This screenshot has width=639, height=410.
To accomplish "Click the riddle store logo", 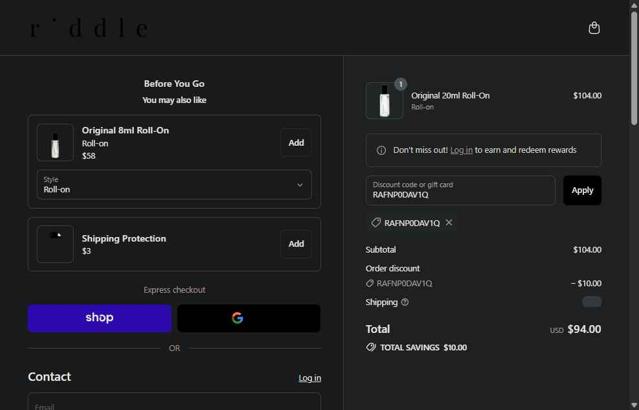I will [x=89, y=29].
